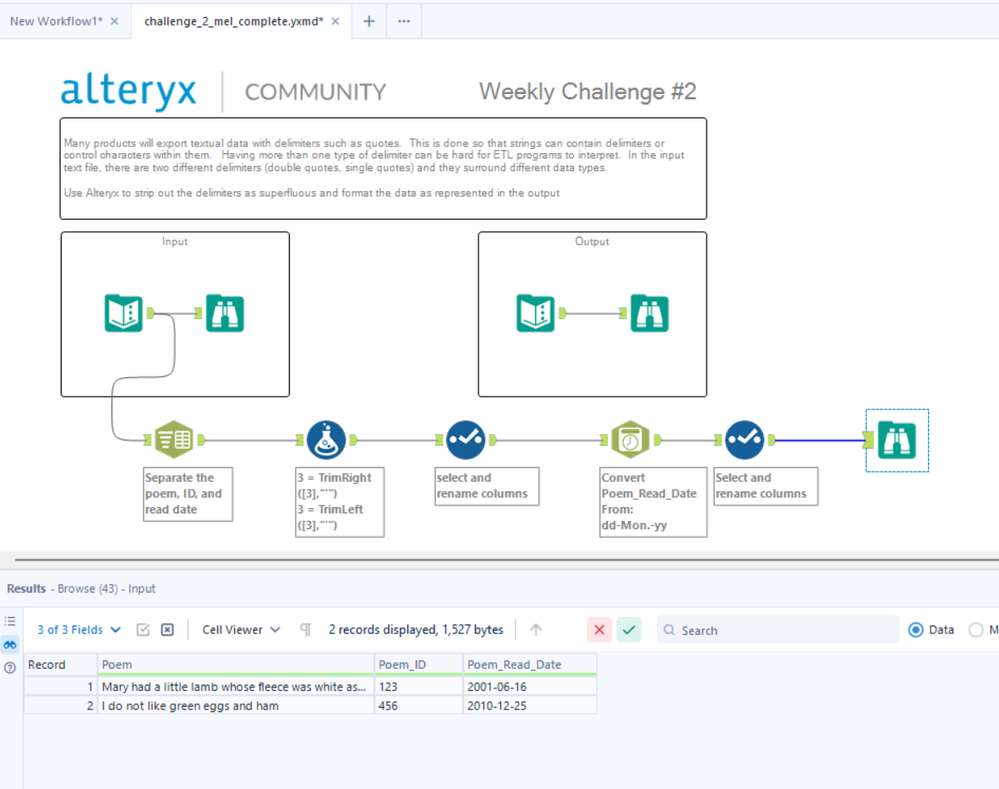This screenshot has width=999, height=789.
Task: Select the Formula flask tool
Action: pos(326,440)
